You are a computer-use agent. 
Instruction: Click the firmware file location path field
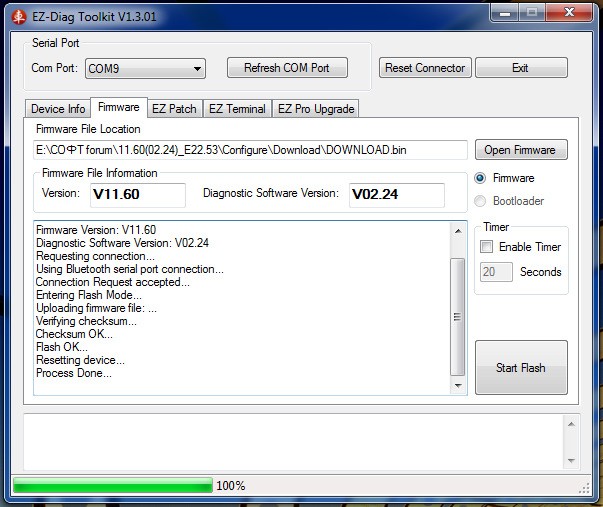point(250,150)
